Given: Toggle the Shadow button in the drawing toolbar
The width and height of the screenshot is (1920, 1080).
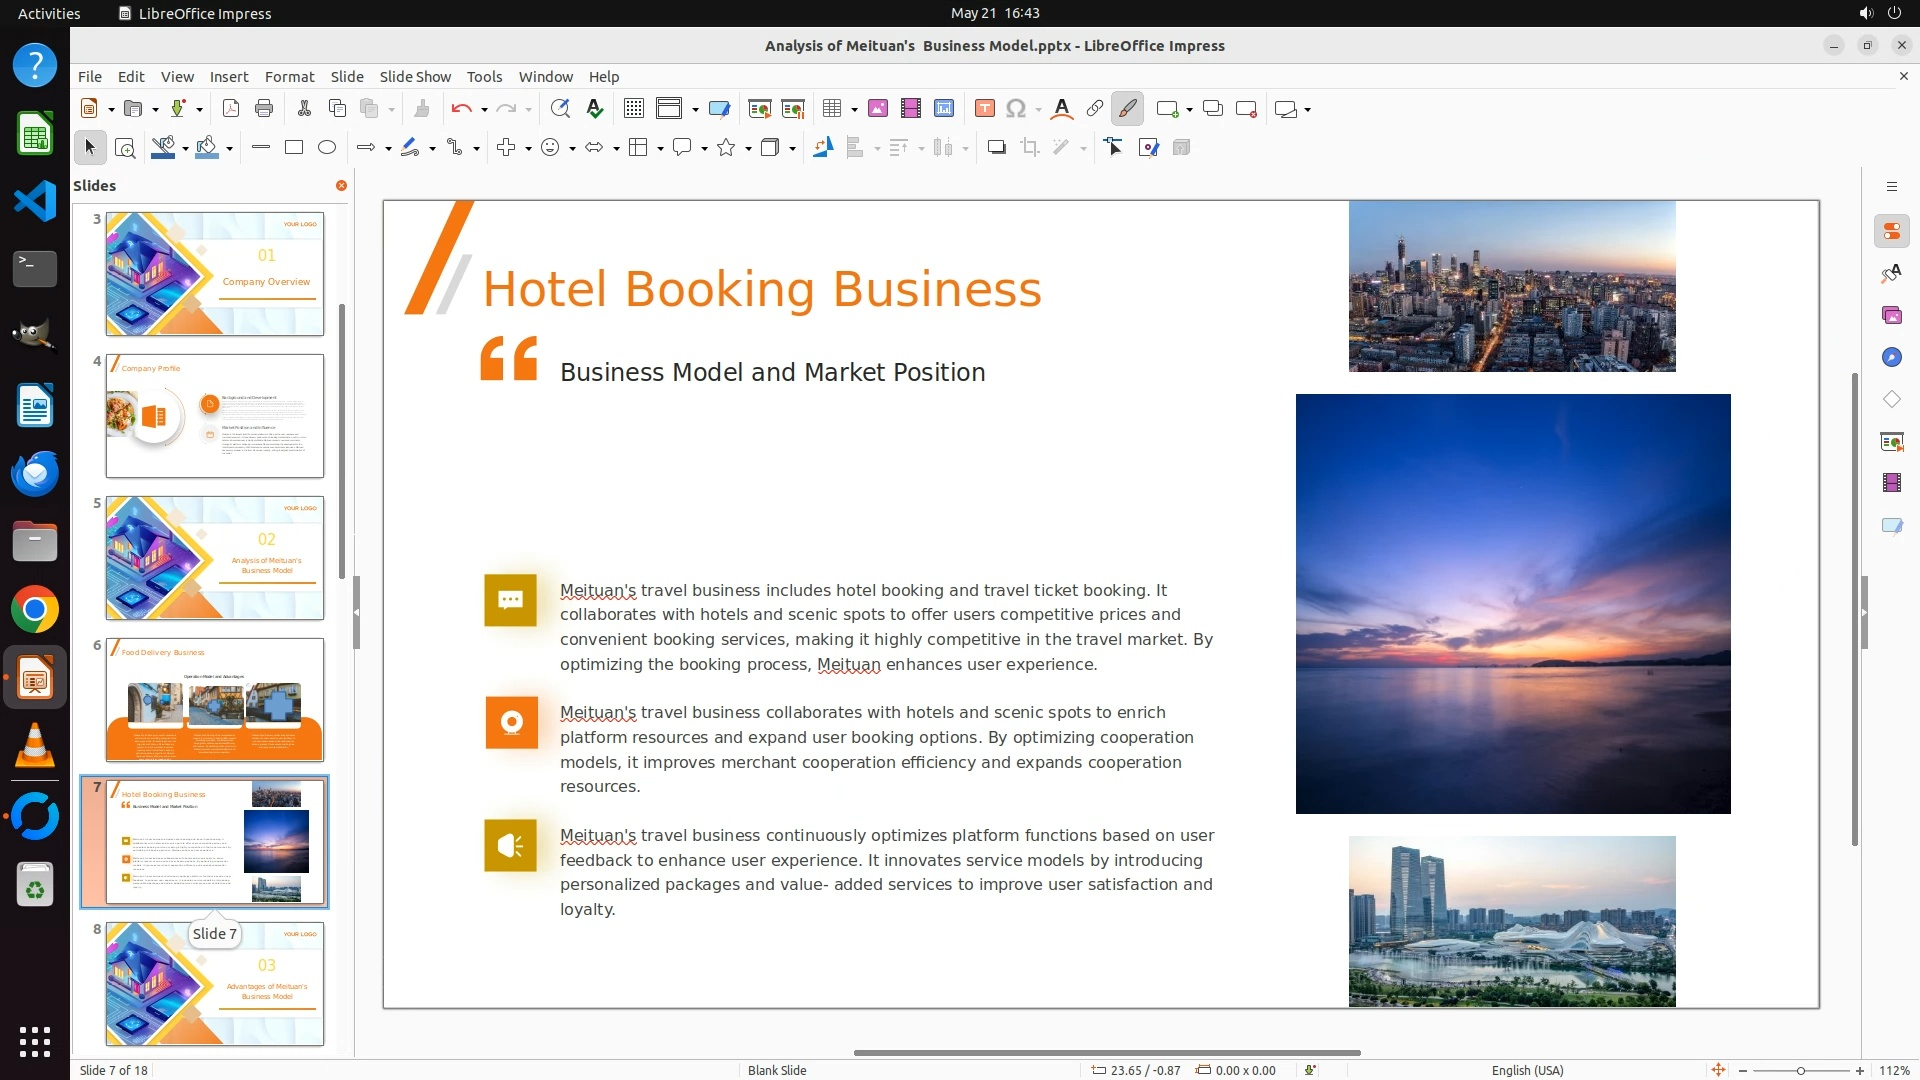Looking at the screenshot, I should click(x=996, y=148).
